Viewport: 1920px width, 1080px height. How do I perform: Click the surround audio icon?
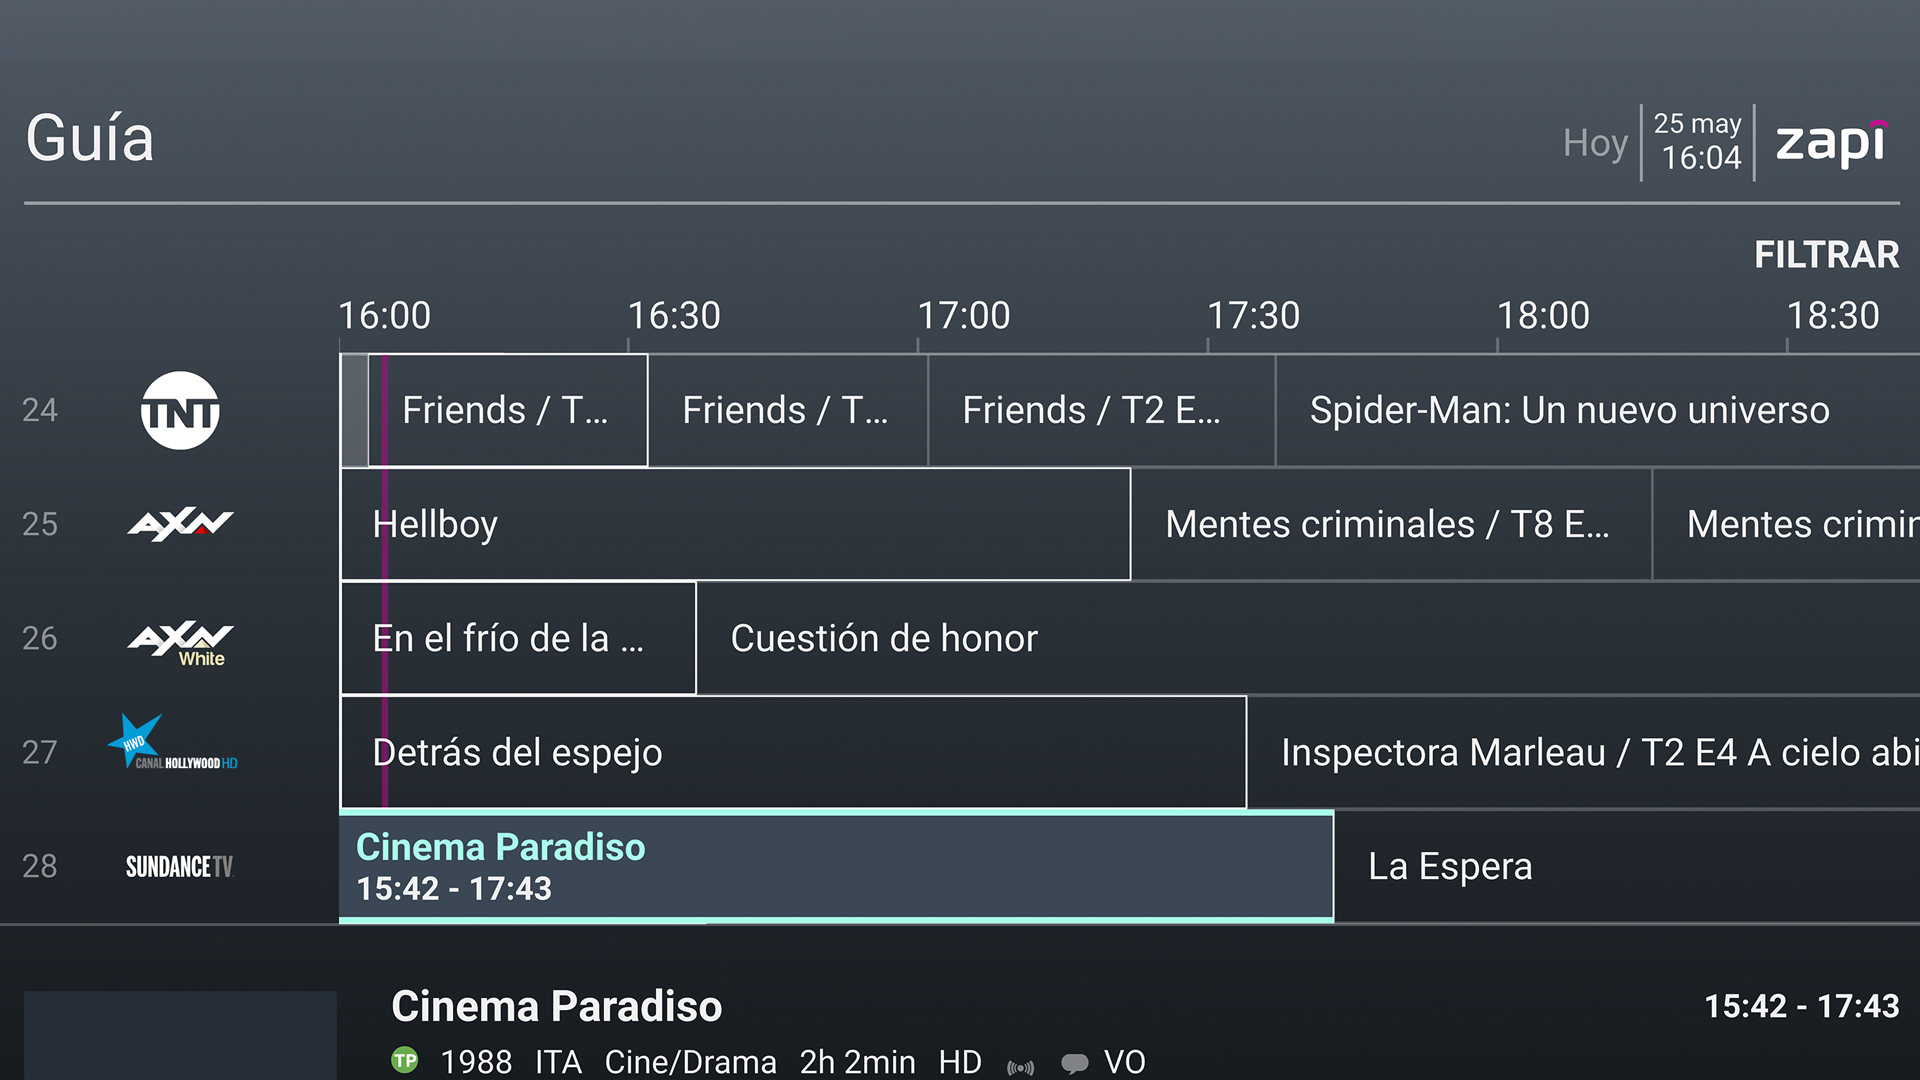point(1020,1066)
